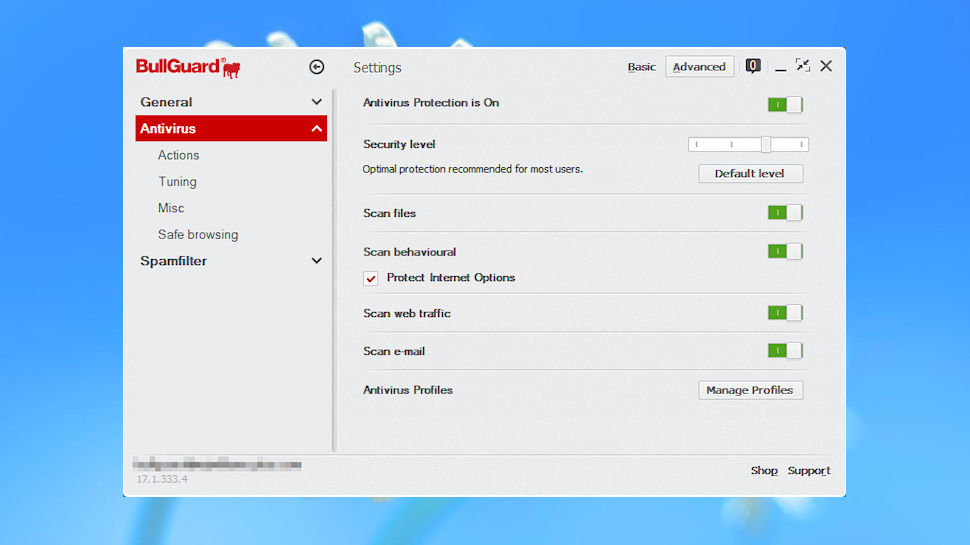Collapse the Antivirus section chevron
This screenshot has height=545, width=970.
[x=317, y=129]
